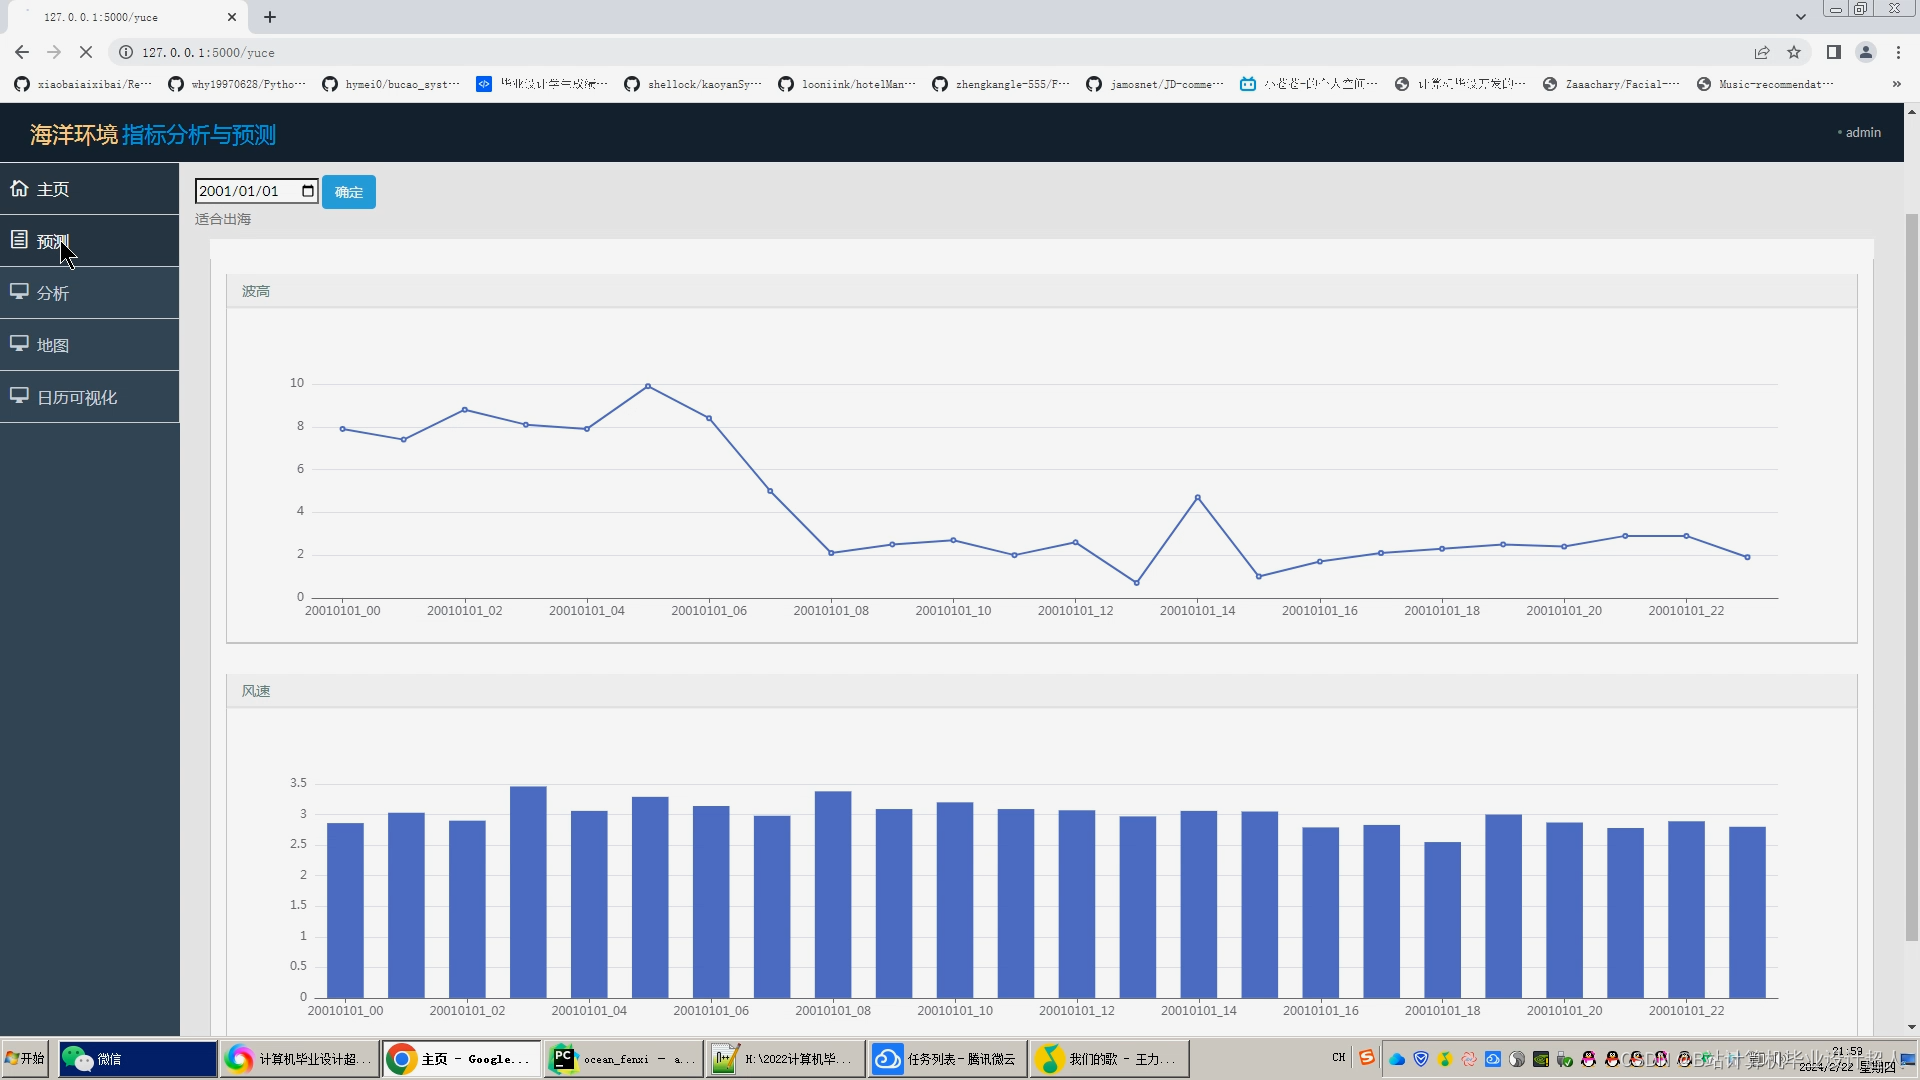Screen dimensions: 1920x1080
Task: Open WeChat from the taskbar
Action: coord(137,1059)
